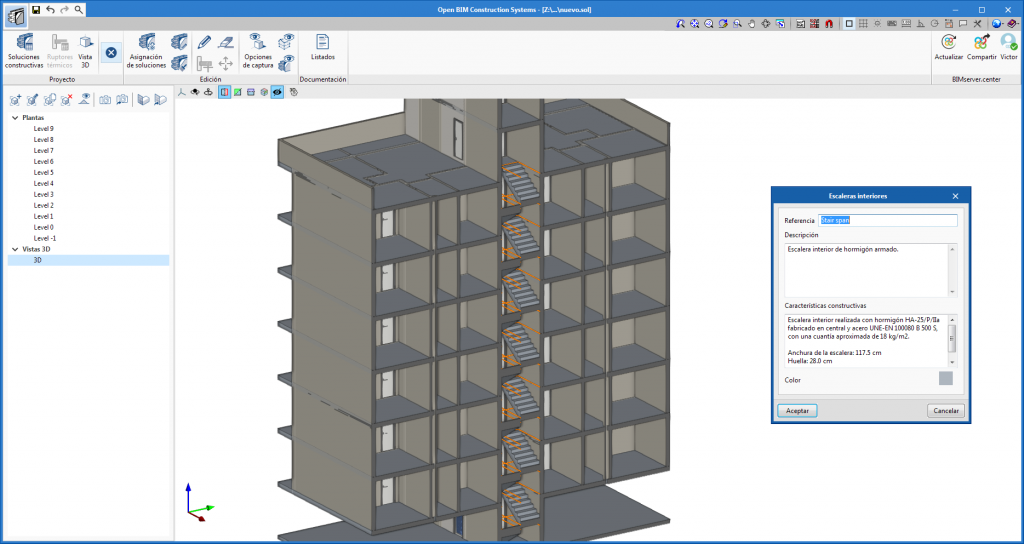The height and width of the screenshot is (544, 1024).
Task: Collapse the Vistas 3D tree node
Action: pyautogui.click(x=15, y=249)
